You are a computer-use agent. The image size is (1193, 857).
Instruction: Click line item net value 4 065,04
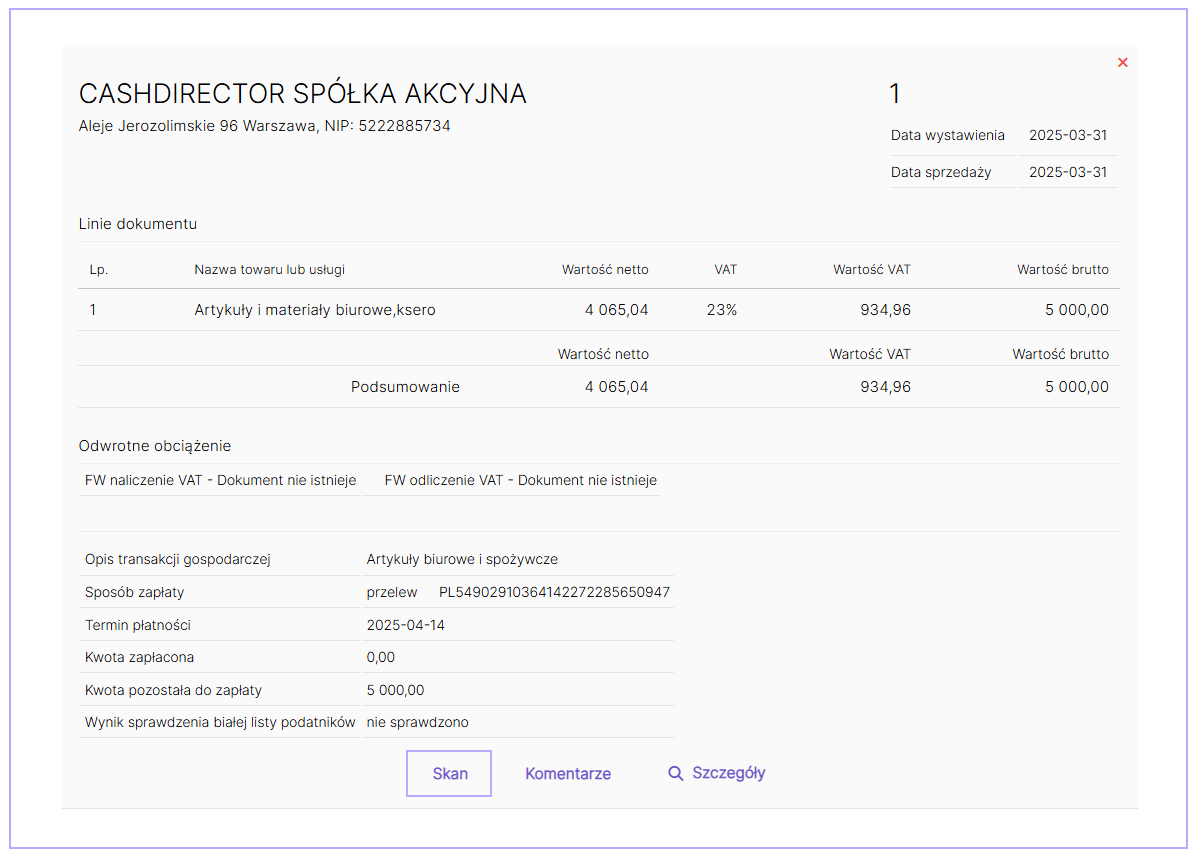[x=616, y=310]
